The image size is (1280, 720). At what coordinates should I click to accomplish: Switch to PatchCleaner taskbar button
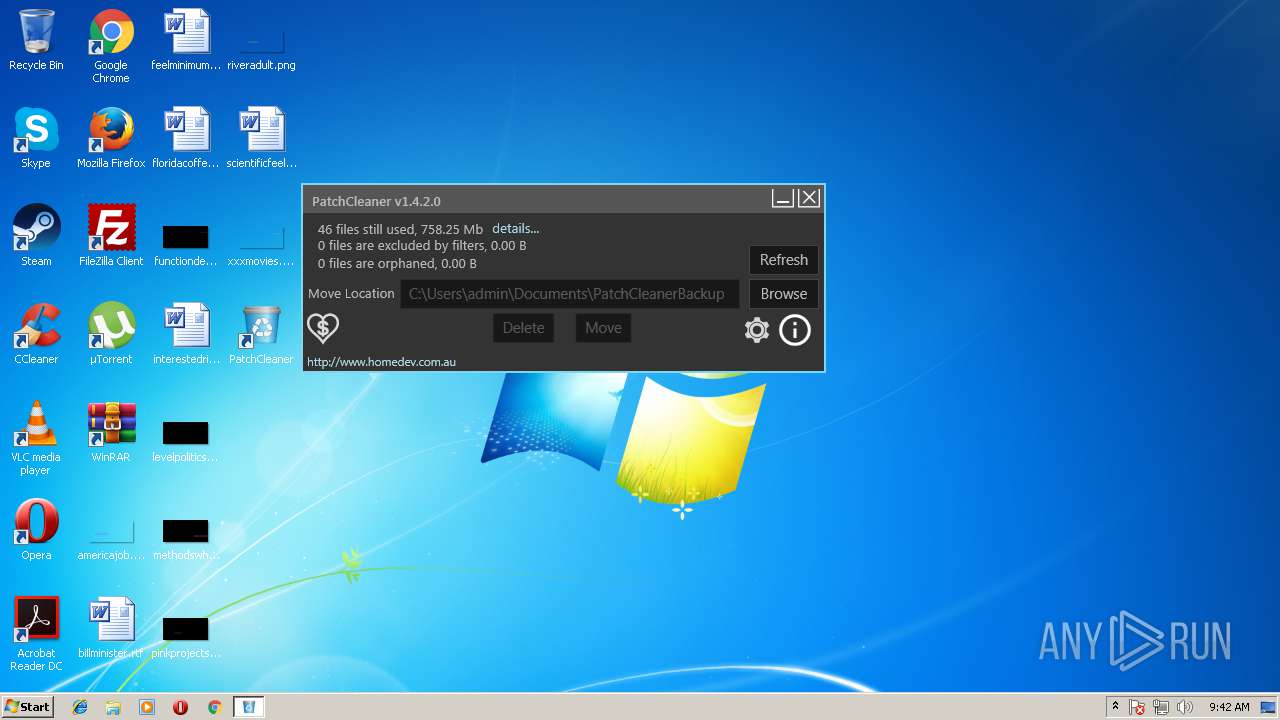click(x=249, y=707)
